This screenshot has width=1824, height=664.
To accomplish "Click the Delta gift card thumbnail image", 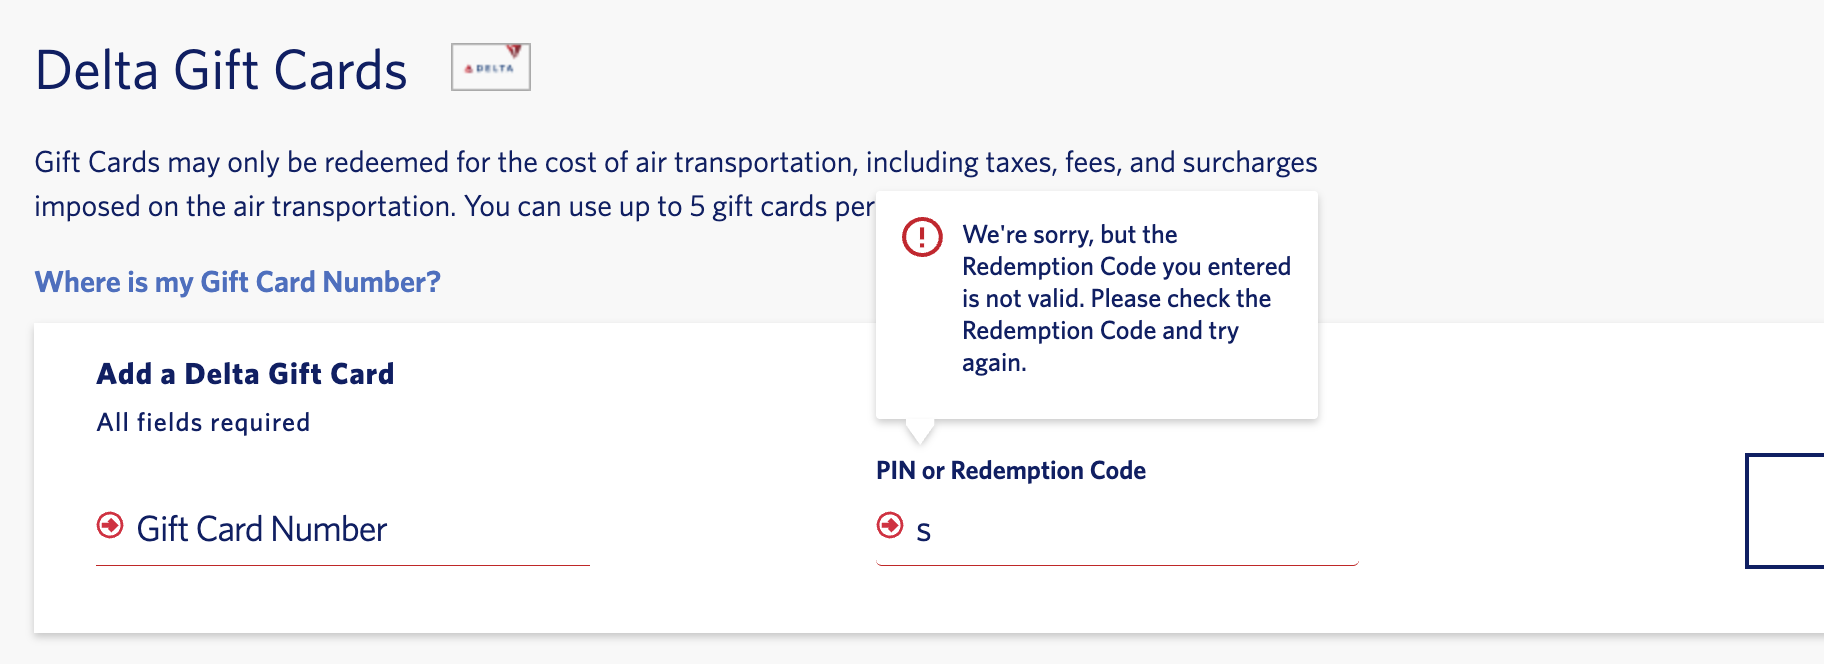I will (490, 67).
